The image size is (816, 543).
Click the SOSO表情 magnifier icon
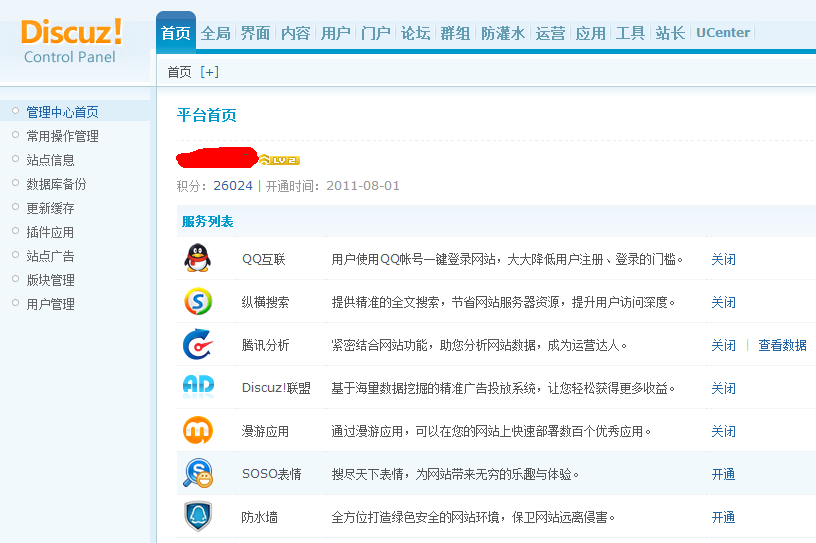[x=198, y=473]
